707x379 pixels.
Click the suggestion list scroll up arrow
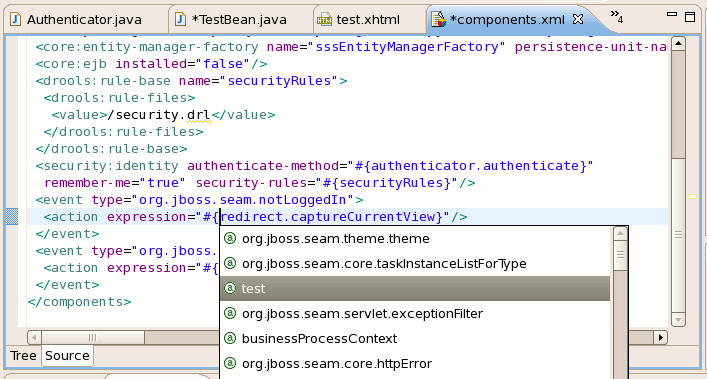coord(620,233)
